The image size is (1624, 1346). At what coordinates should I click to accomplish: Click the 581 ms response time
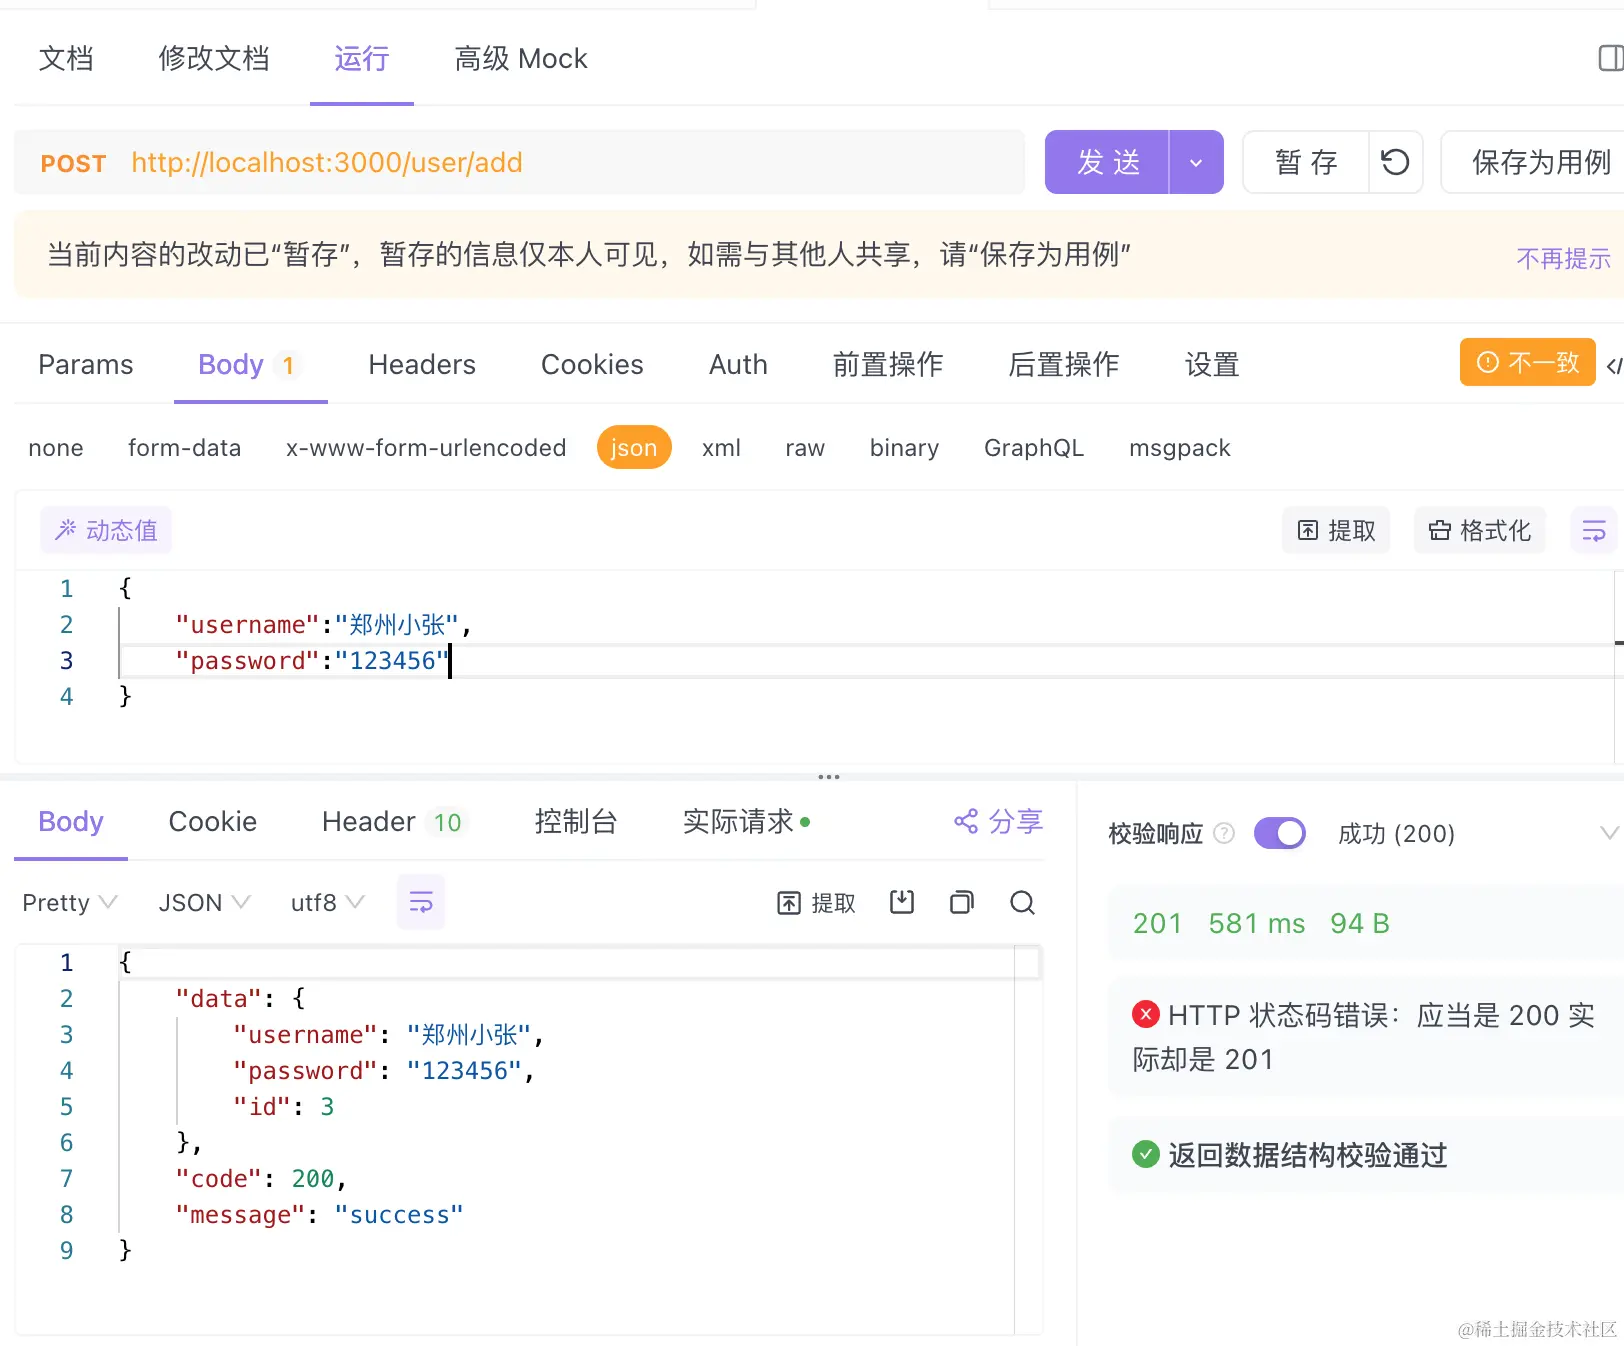click(1257, 924)
